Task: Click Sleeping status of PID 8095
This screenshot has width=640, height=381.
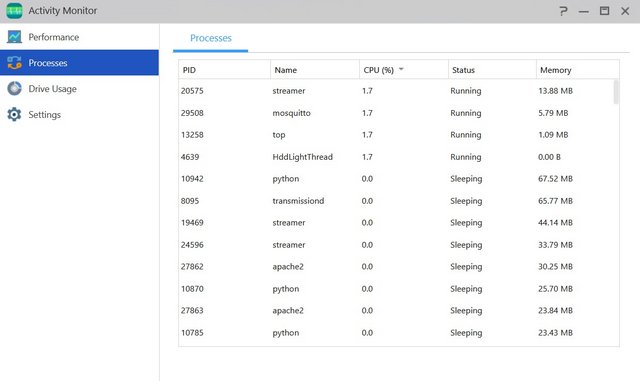Action: (x=466, y=201)
